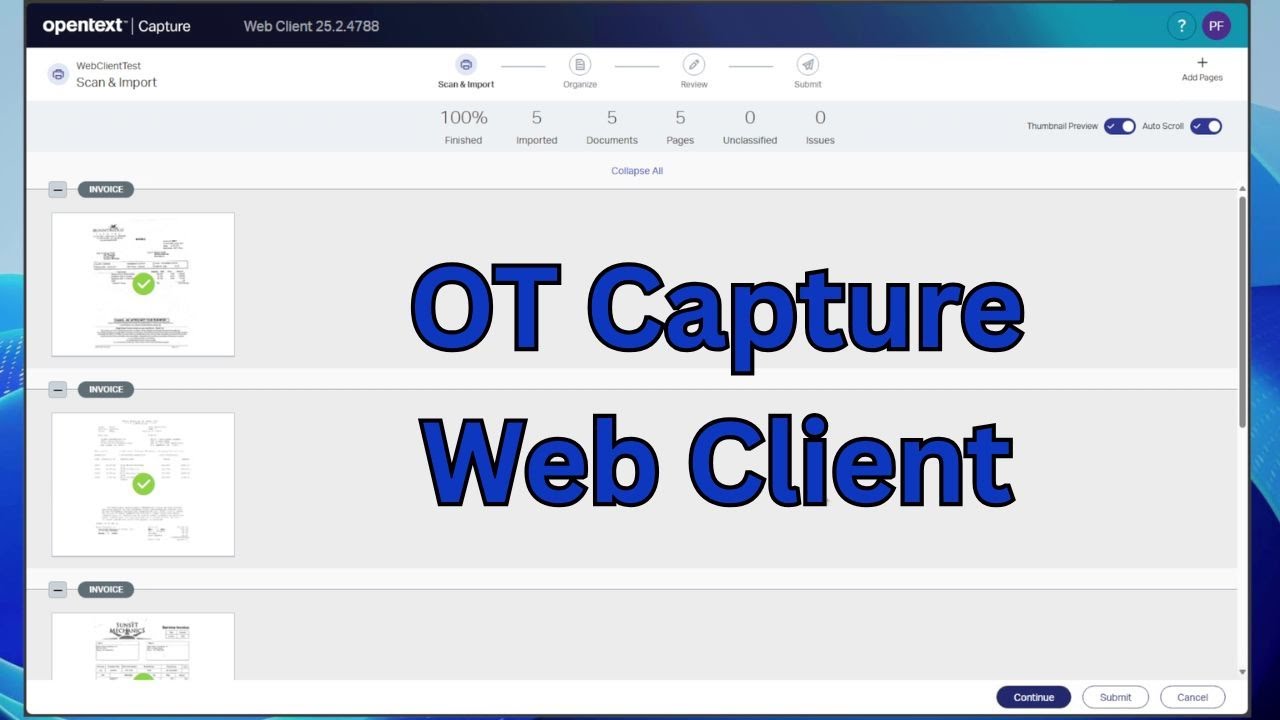1280x720 pixels.
Task: Click the Issues count label
Action: [x=820, y=141]
